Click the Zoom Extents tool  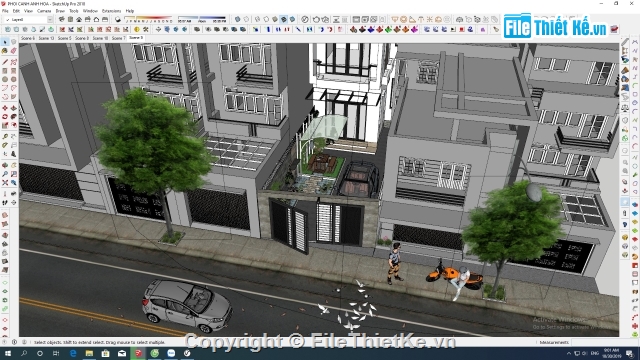[5, 182]
